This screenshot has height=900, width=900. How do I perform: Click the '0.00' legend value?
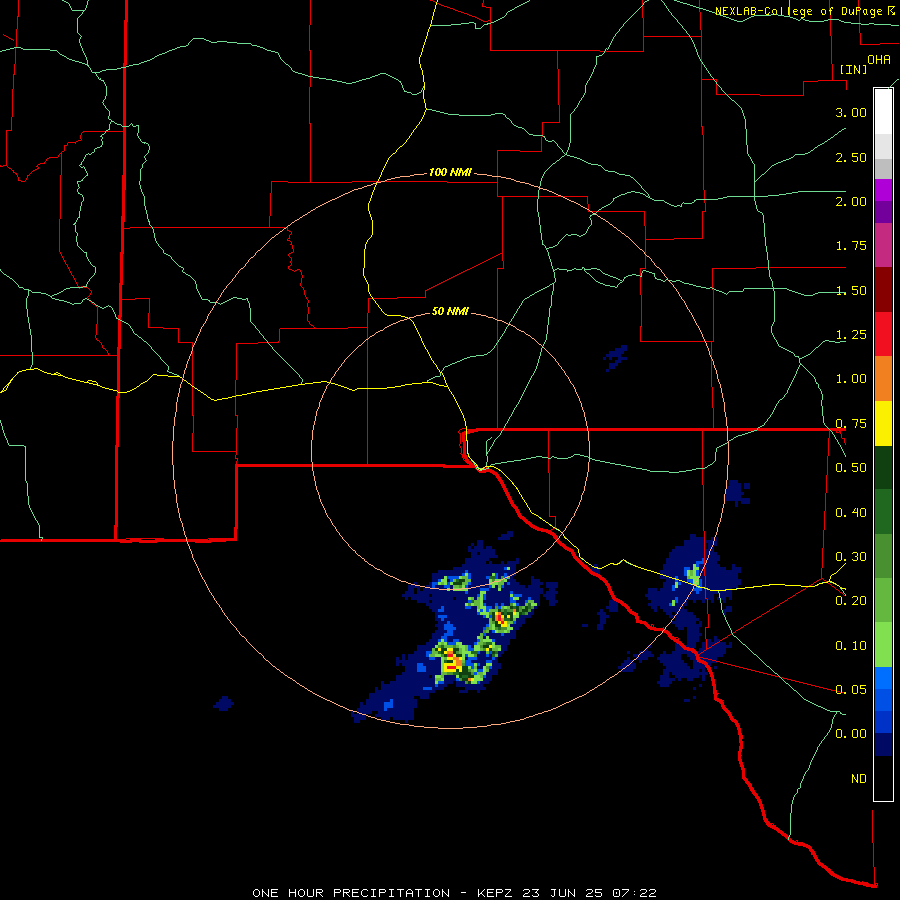[851, 734]
